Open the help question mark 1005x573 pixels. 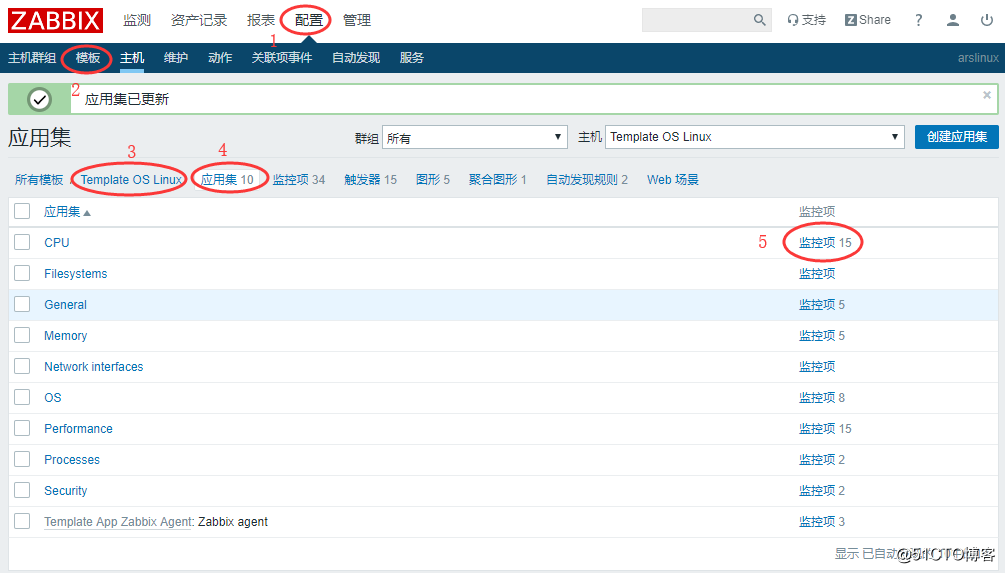(x=918, y=20)
